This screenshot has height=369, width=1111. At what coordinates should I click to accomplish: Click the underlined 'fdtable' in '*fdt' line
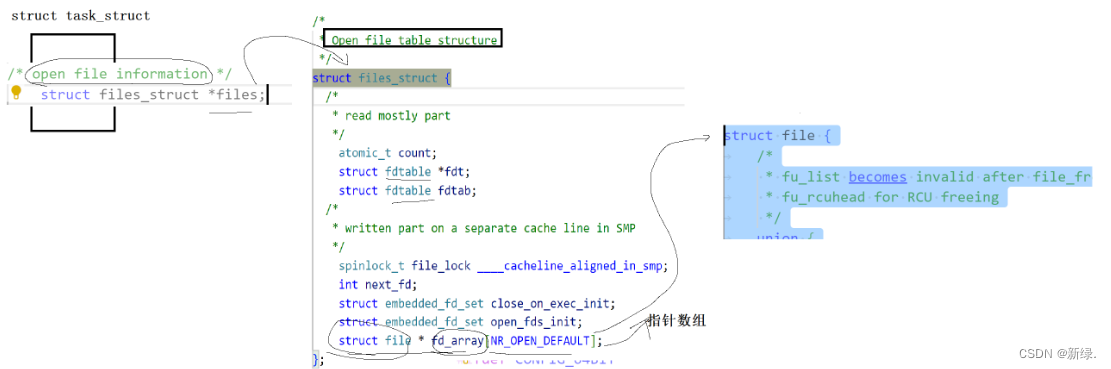pyautogui.click(x=408, y=171)
